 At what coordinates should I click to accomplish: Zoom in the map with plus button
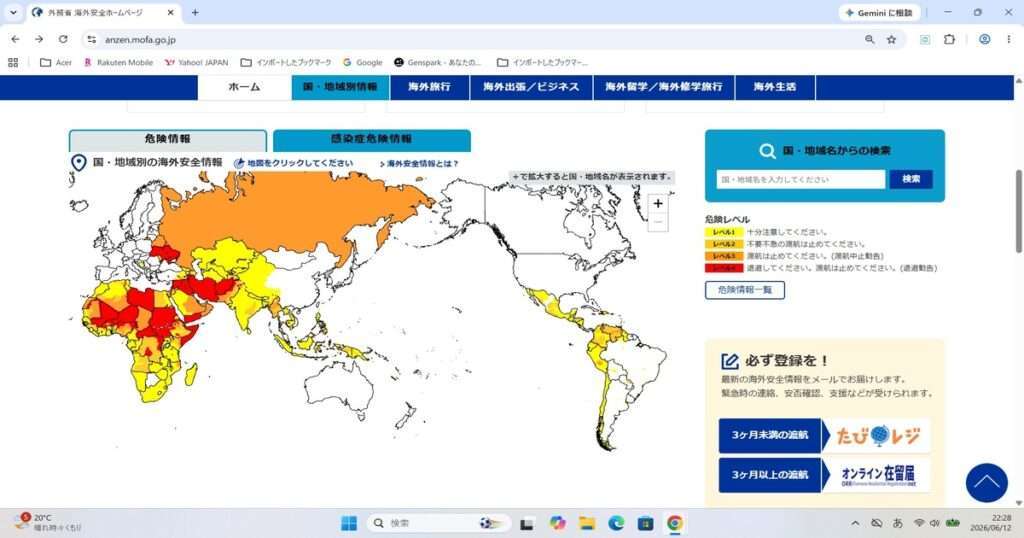click(658, 204)
